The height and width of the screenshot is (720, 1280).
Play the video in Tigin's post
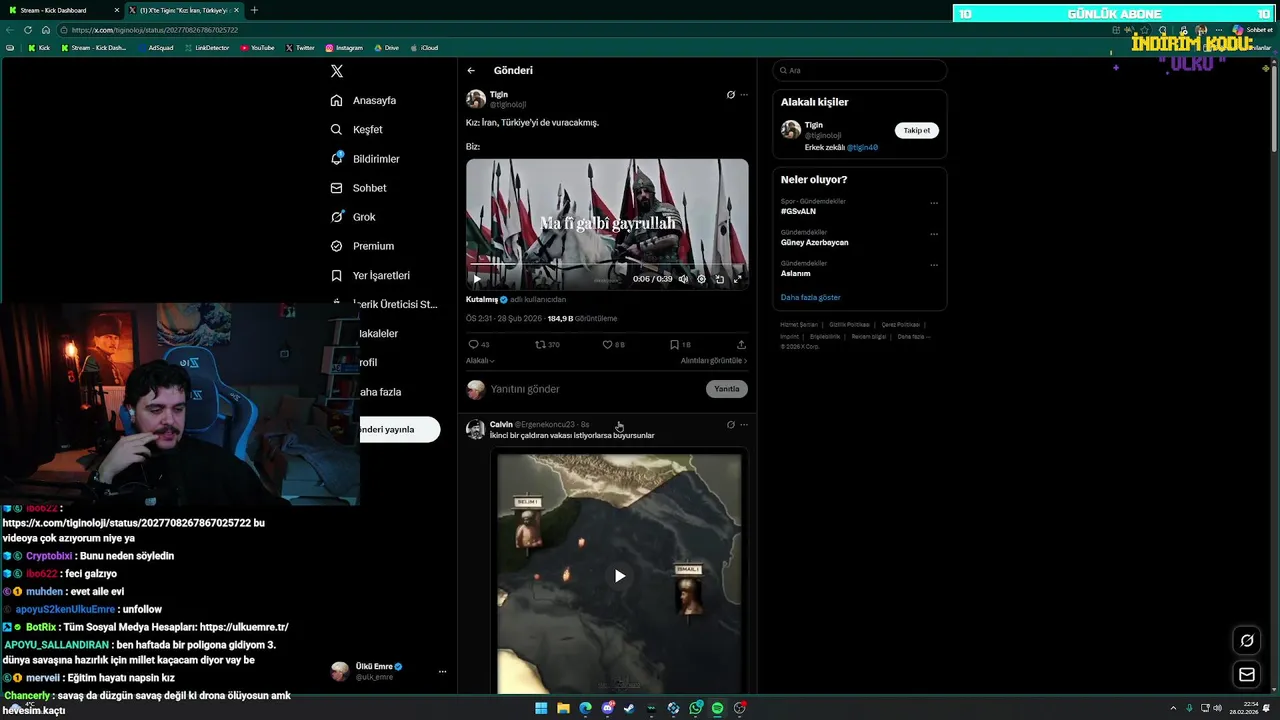point(476,279)
